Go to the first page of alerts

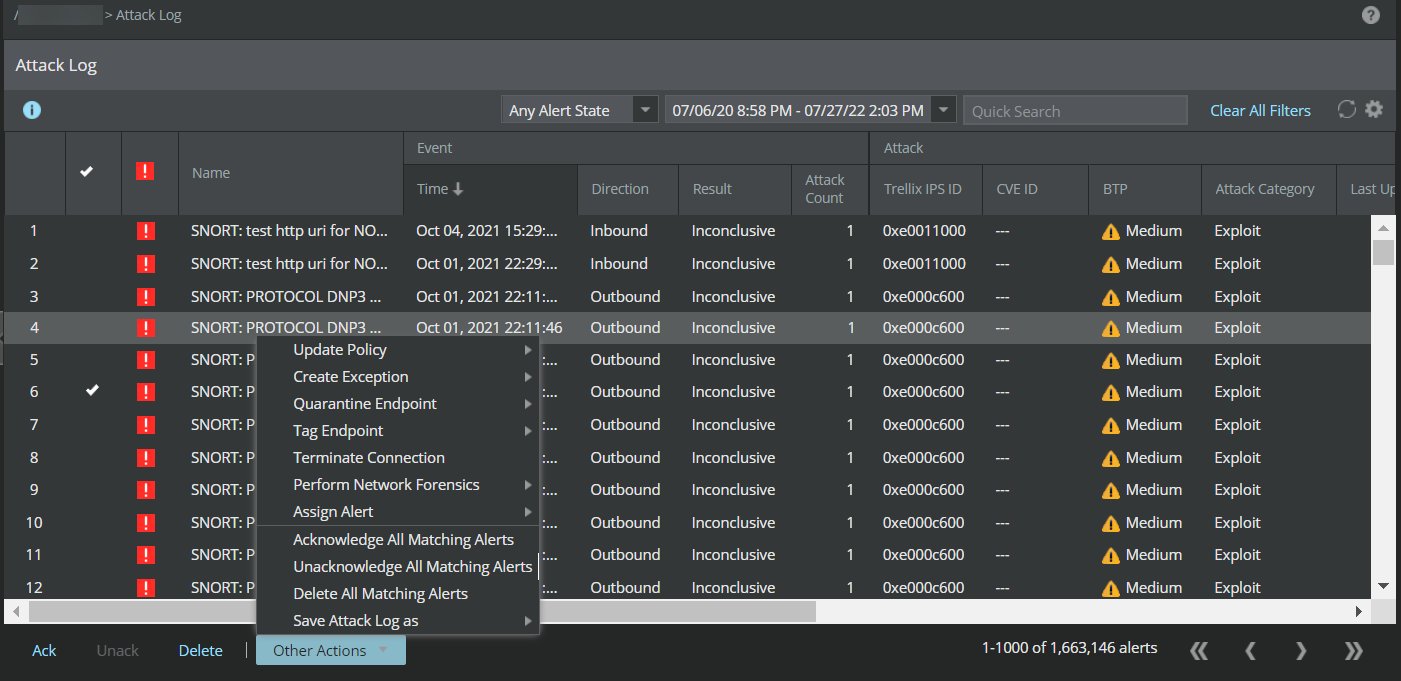point(1199,650)
